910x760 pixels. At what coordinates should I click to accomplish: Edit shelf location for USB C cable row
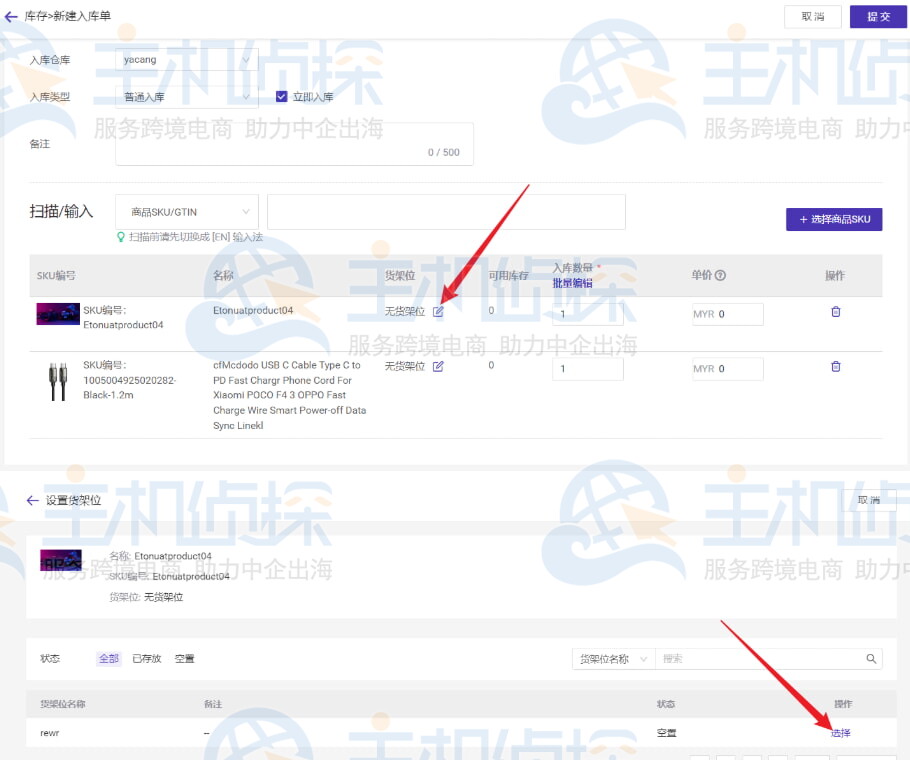(438, 367)
